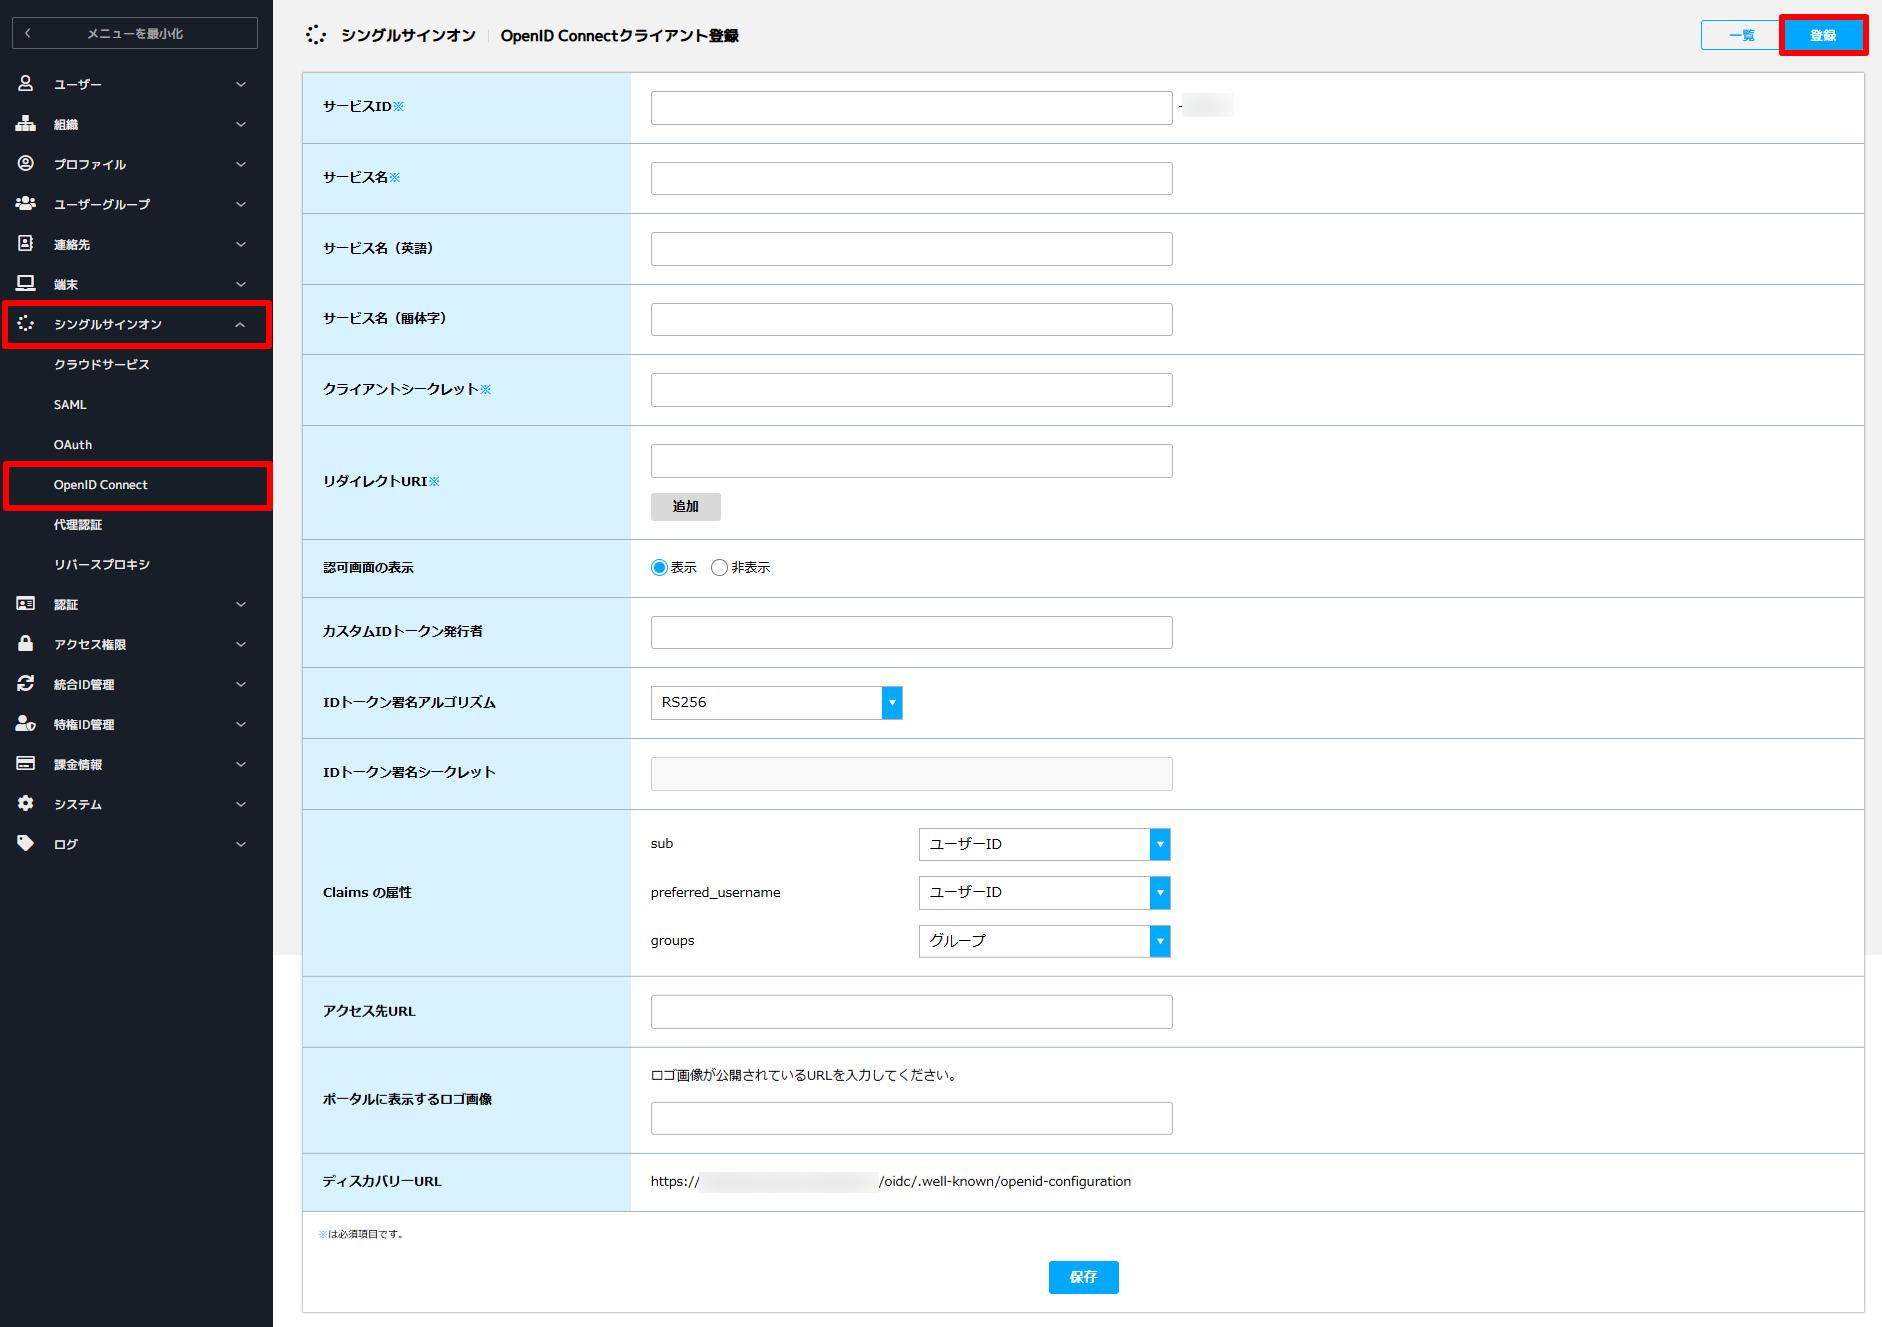This screenshot has width=1882, height=1327.
Task: Open the groups claim グループ dropdown
Action: [1045, 941]
